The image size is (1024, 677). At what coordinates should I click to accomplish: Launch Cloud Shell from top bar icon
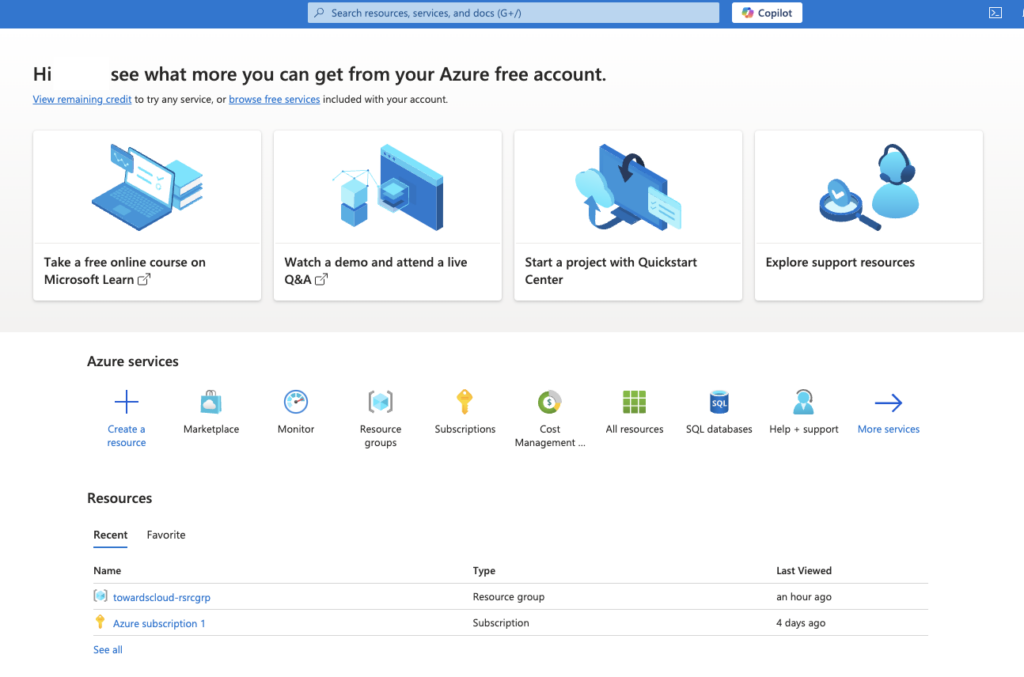tap(995, 12)
